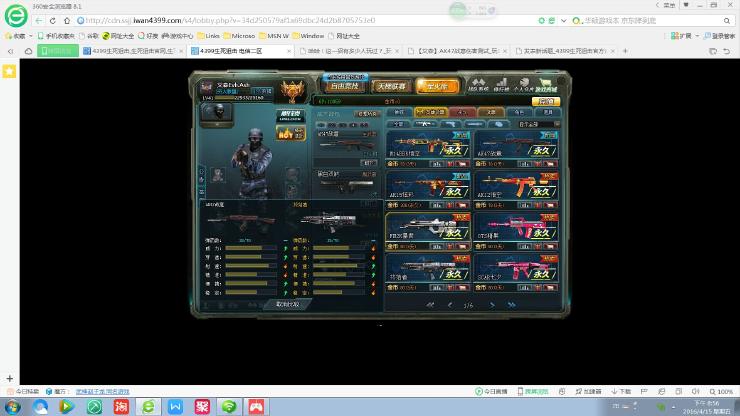Open new browser tab with plus
The image size is (740, 416).
[625, 51]
